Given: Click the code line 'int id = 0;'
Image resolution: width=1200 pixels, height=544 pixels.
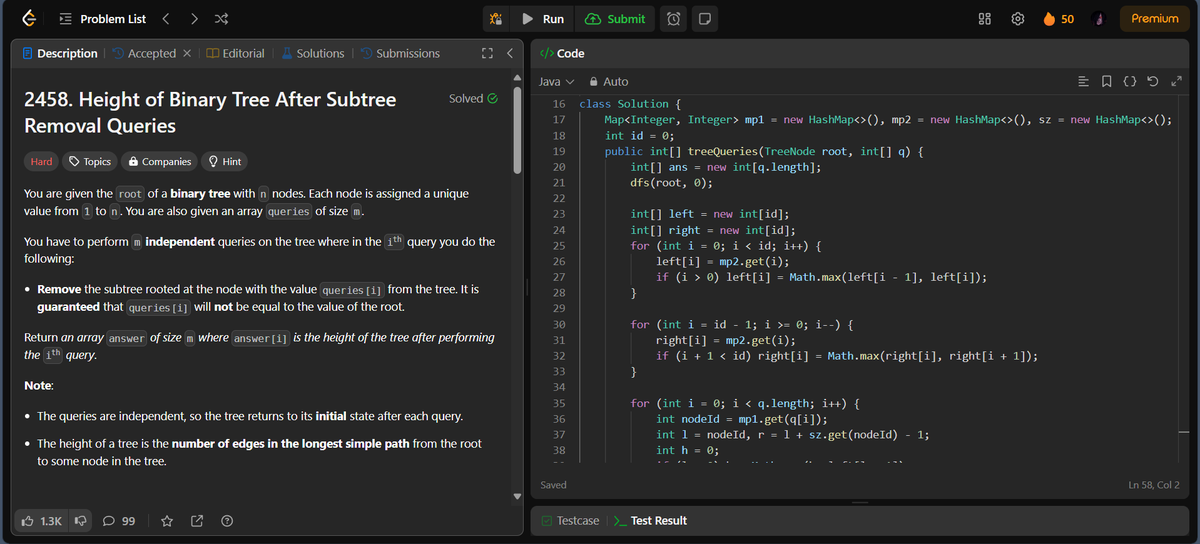Looking at the screenshot, I should (x=639, y=136).
